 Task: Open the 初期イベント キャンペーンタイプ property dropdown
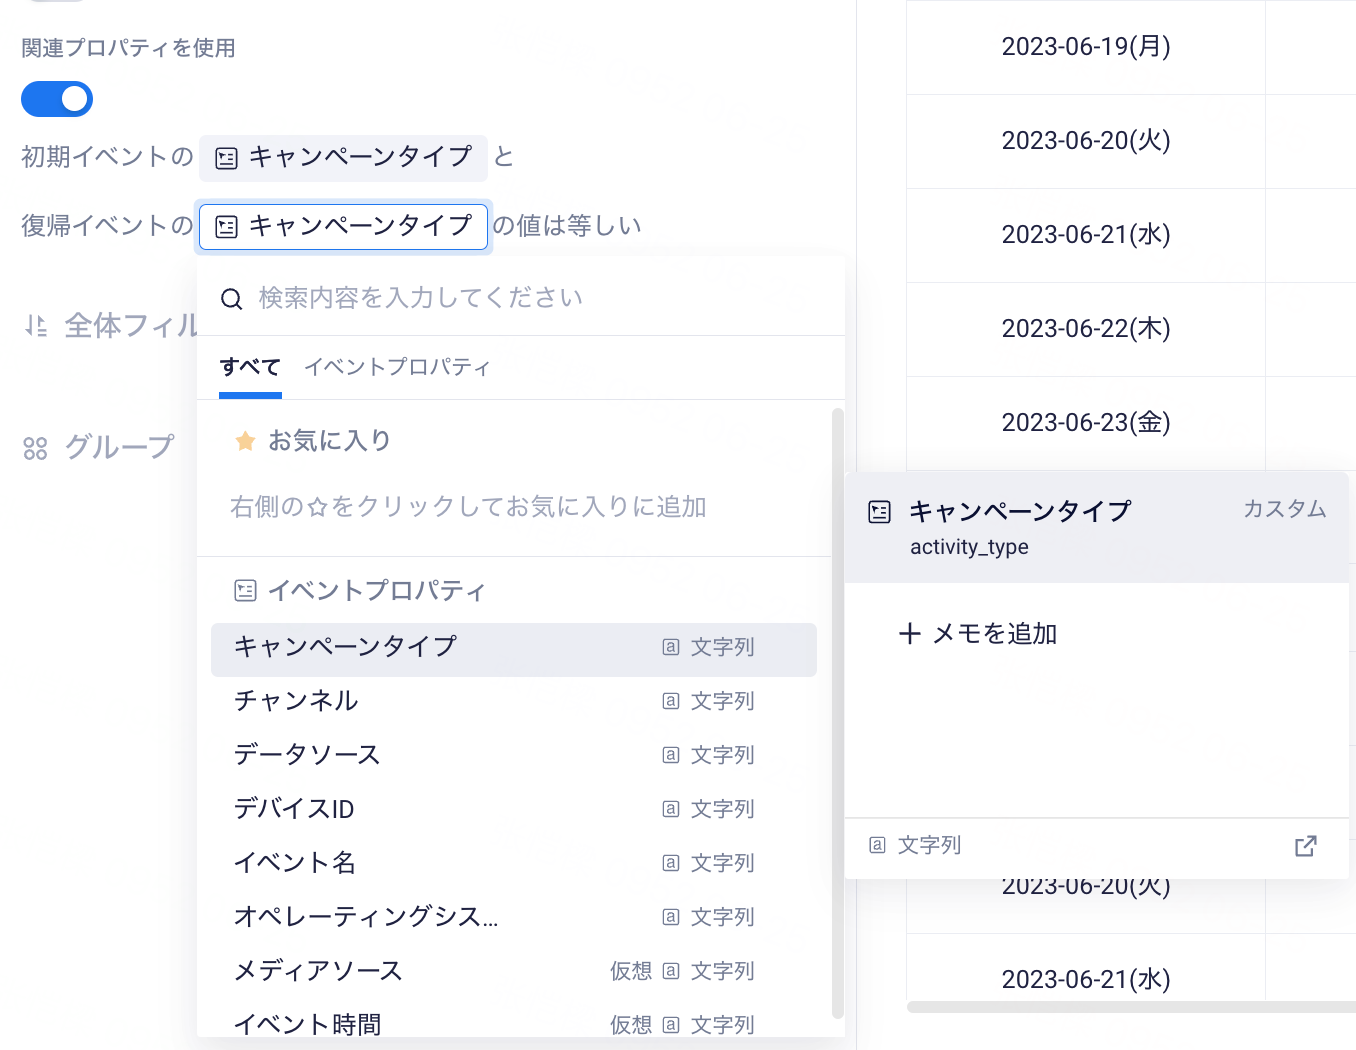(x=343, y=157)
